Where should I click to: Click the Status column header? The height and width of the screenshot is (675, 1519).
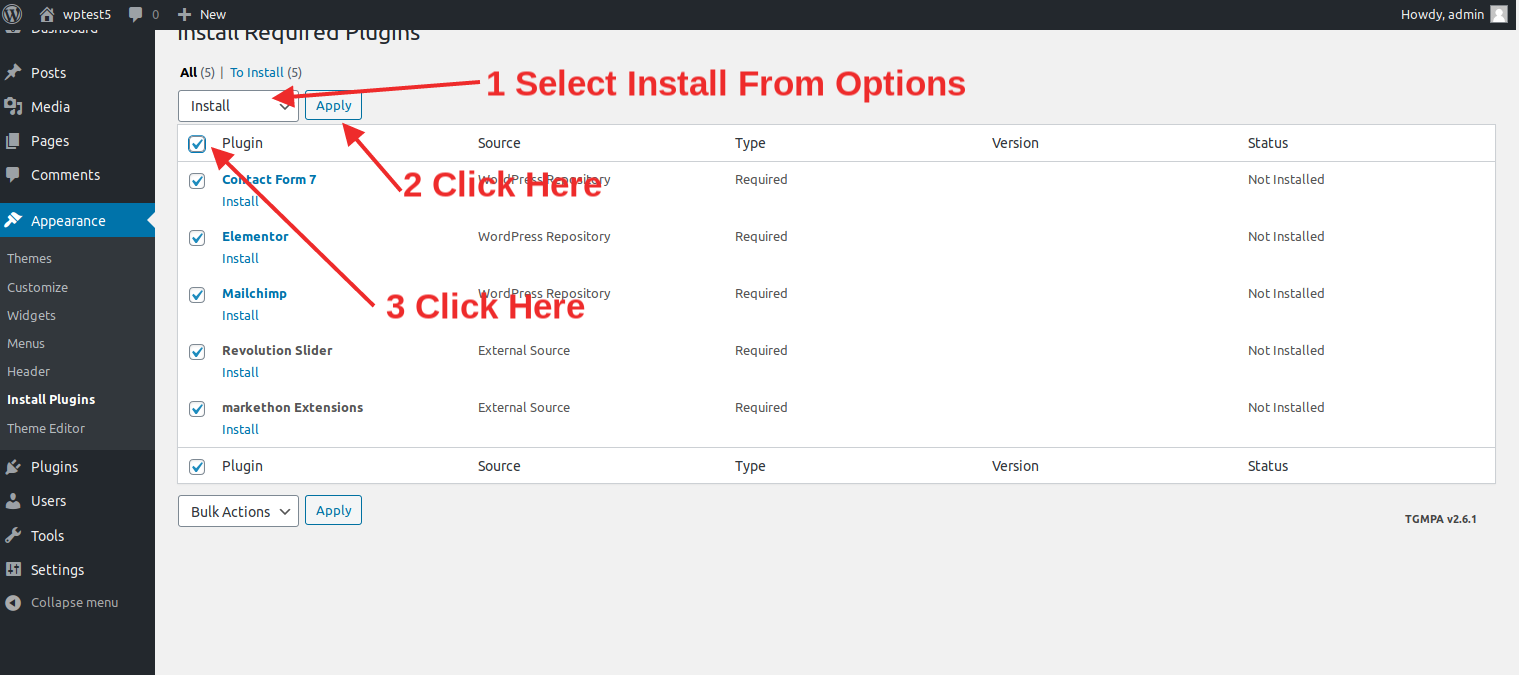pyautogui.click(x=1268, y=143)
